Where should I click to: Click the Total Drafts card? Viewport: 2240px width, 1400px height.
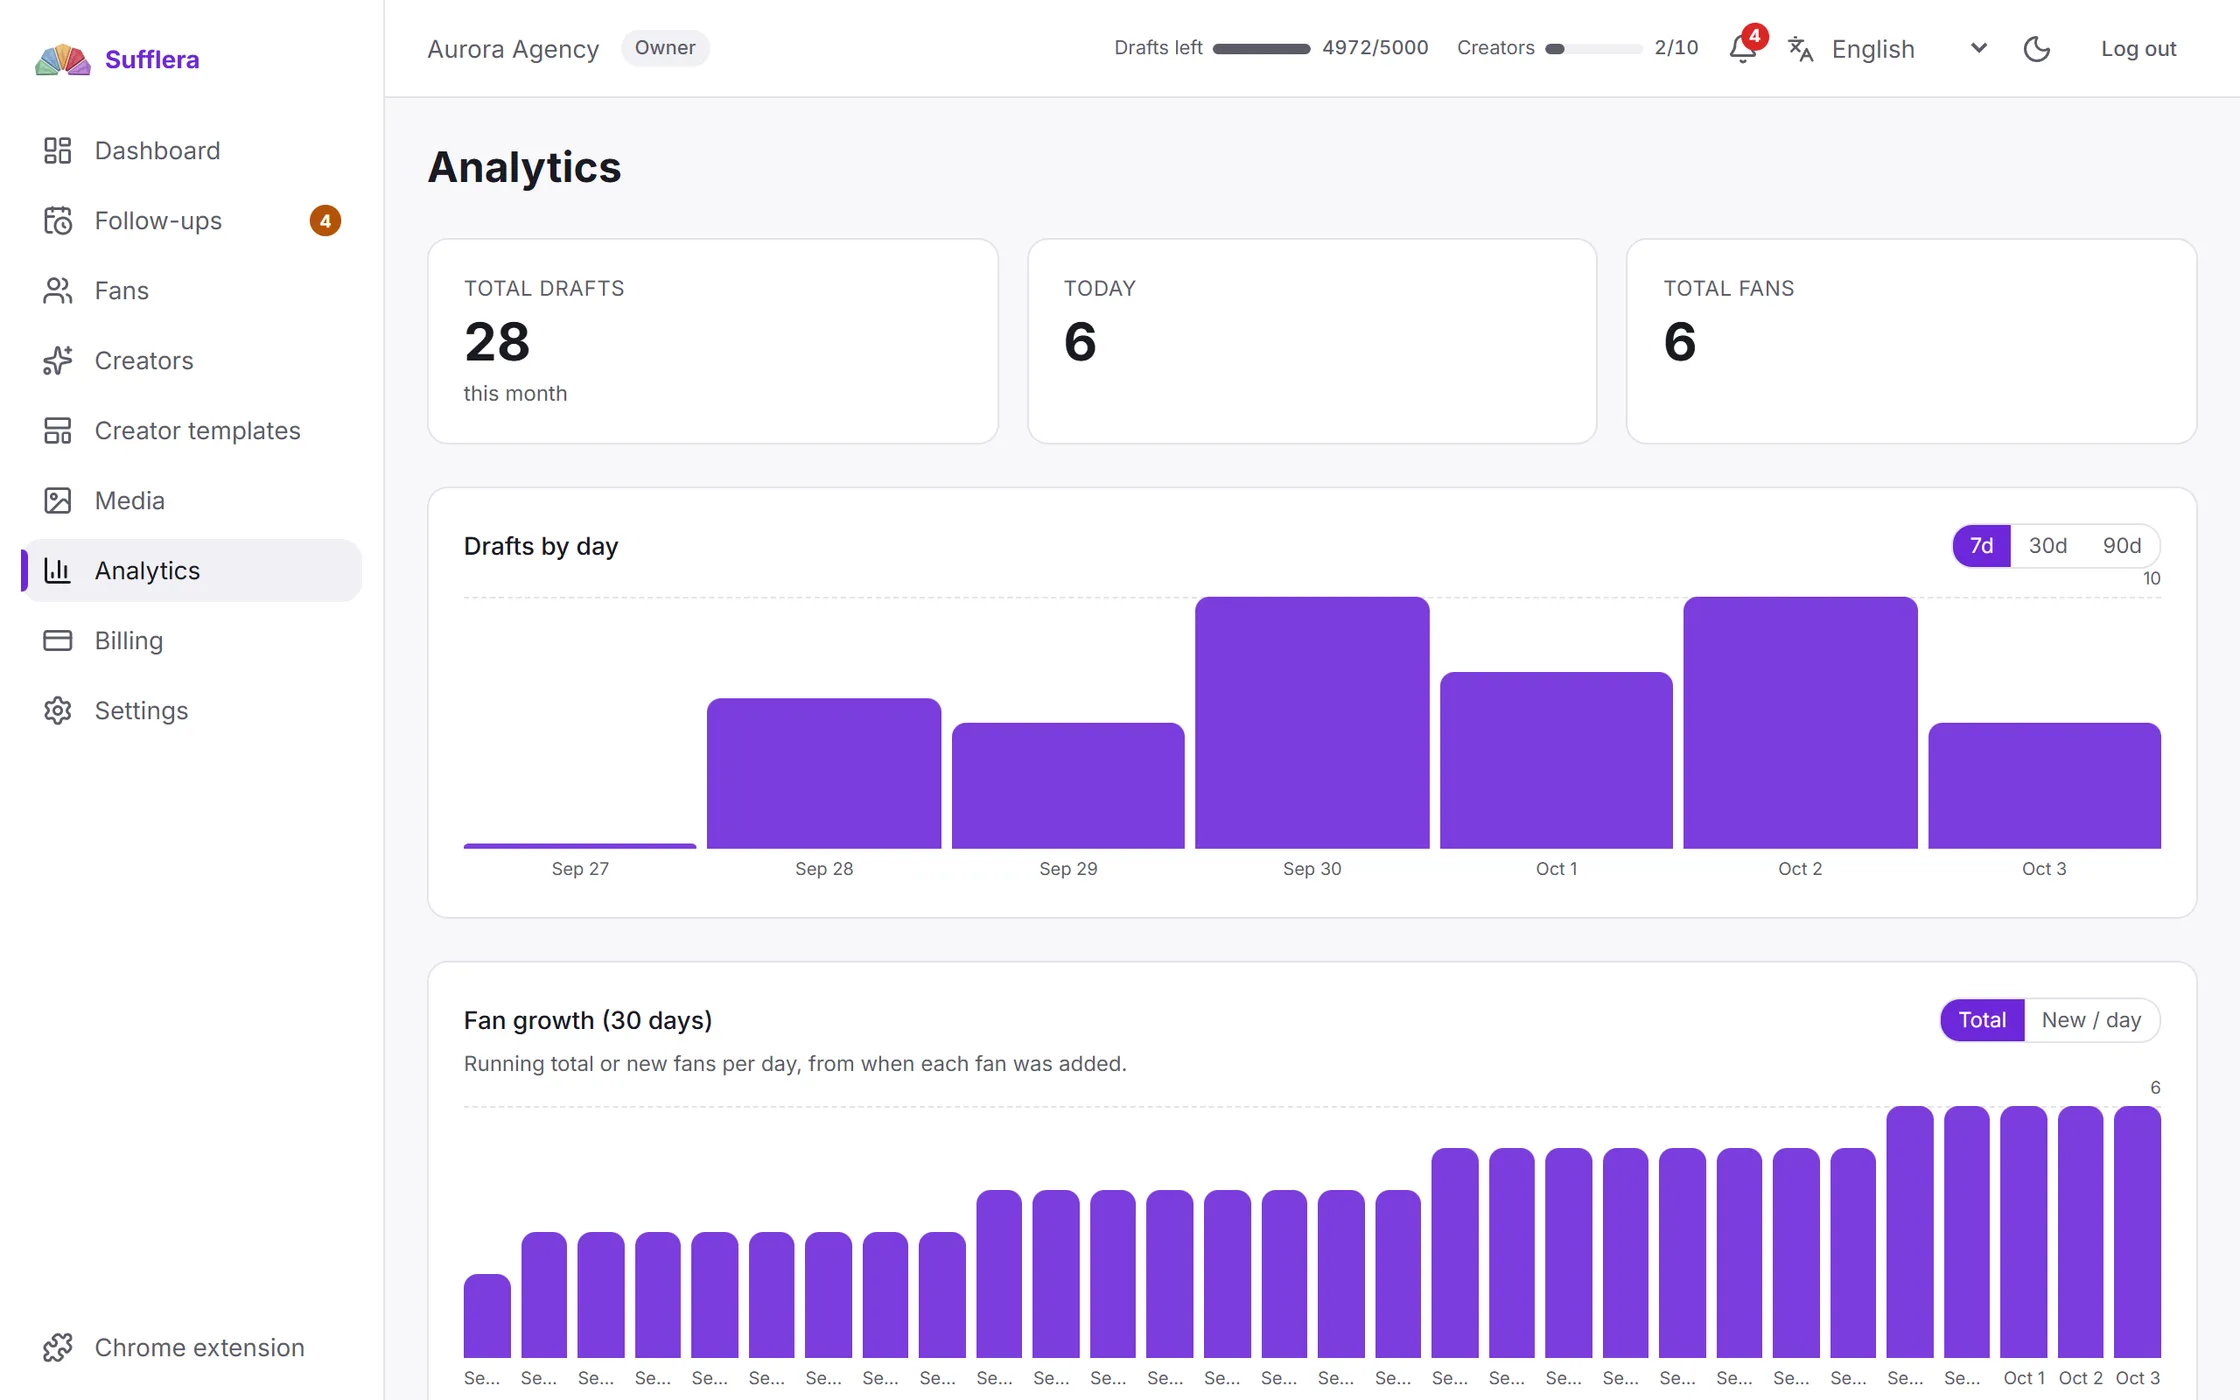pos(713,341)
